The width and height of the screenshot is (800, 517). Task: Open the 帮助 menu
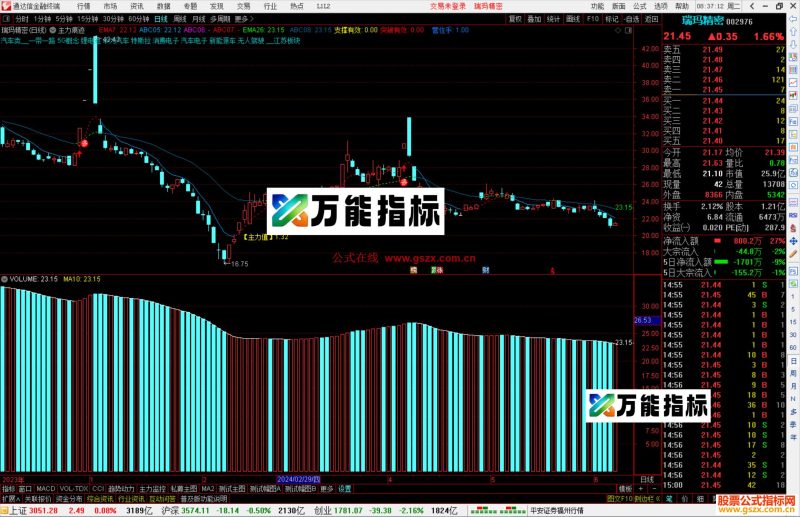[682, 6]
